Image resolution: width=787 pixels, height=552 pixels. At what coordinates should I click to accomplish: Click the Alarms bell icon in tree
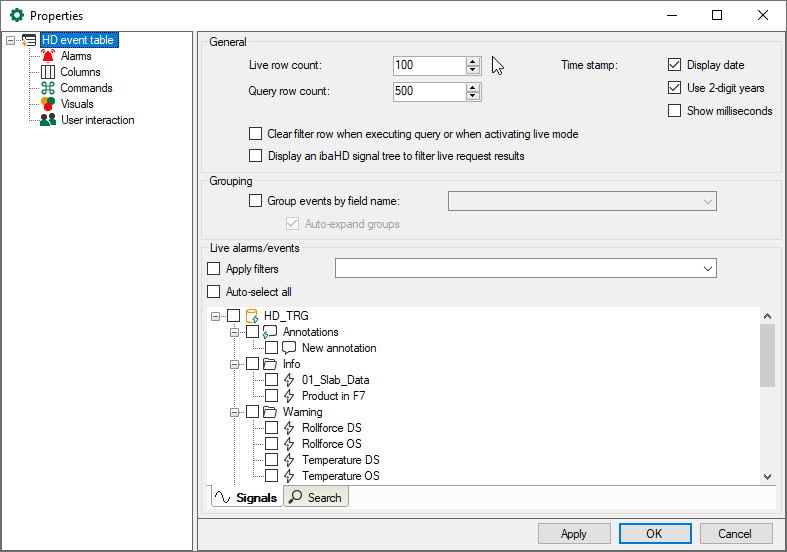pos(48,56)
